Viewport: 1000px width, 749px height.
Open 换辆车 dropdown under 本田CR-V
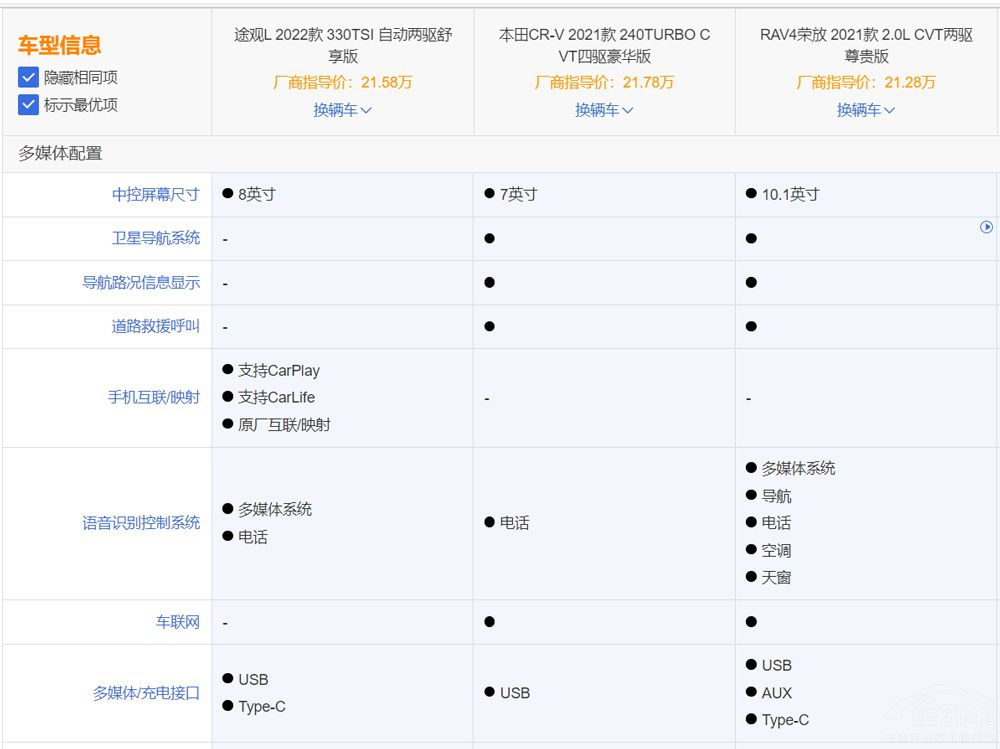tap(604, 110)
